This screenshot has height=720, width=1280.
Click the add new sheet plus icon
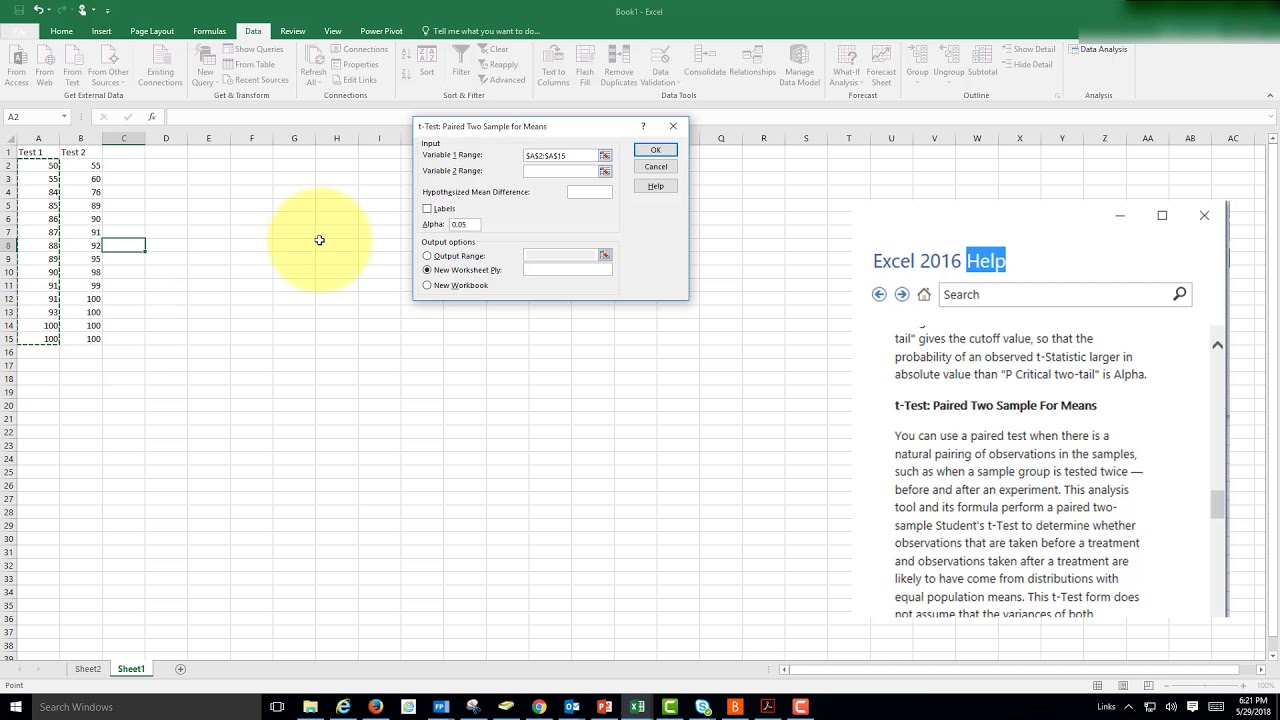pos(180,669)
